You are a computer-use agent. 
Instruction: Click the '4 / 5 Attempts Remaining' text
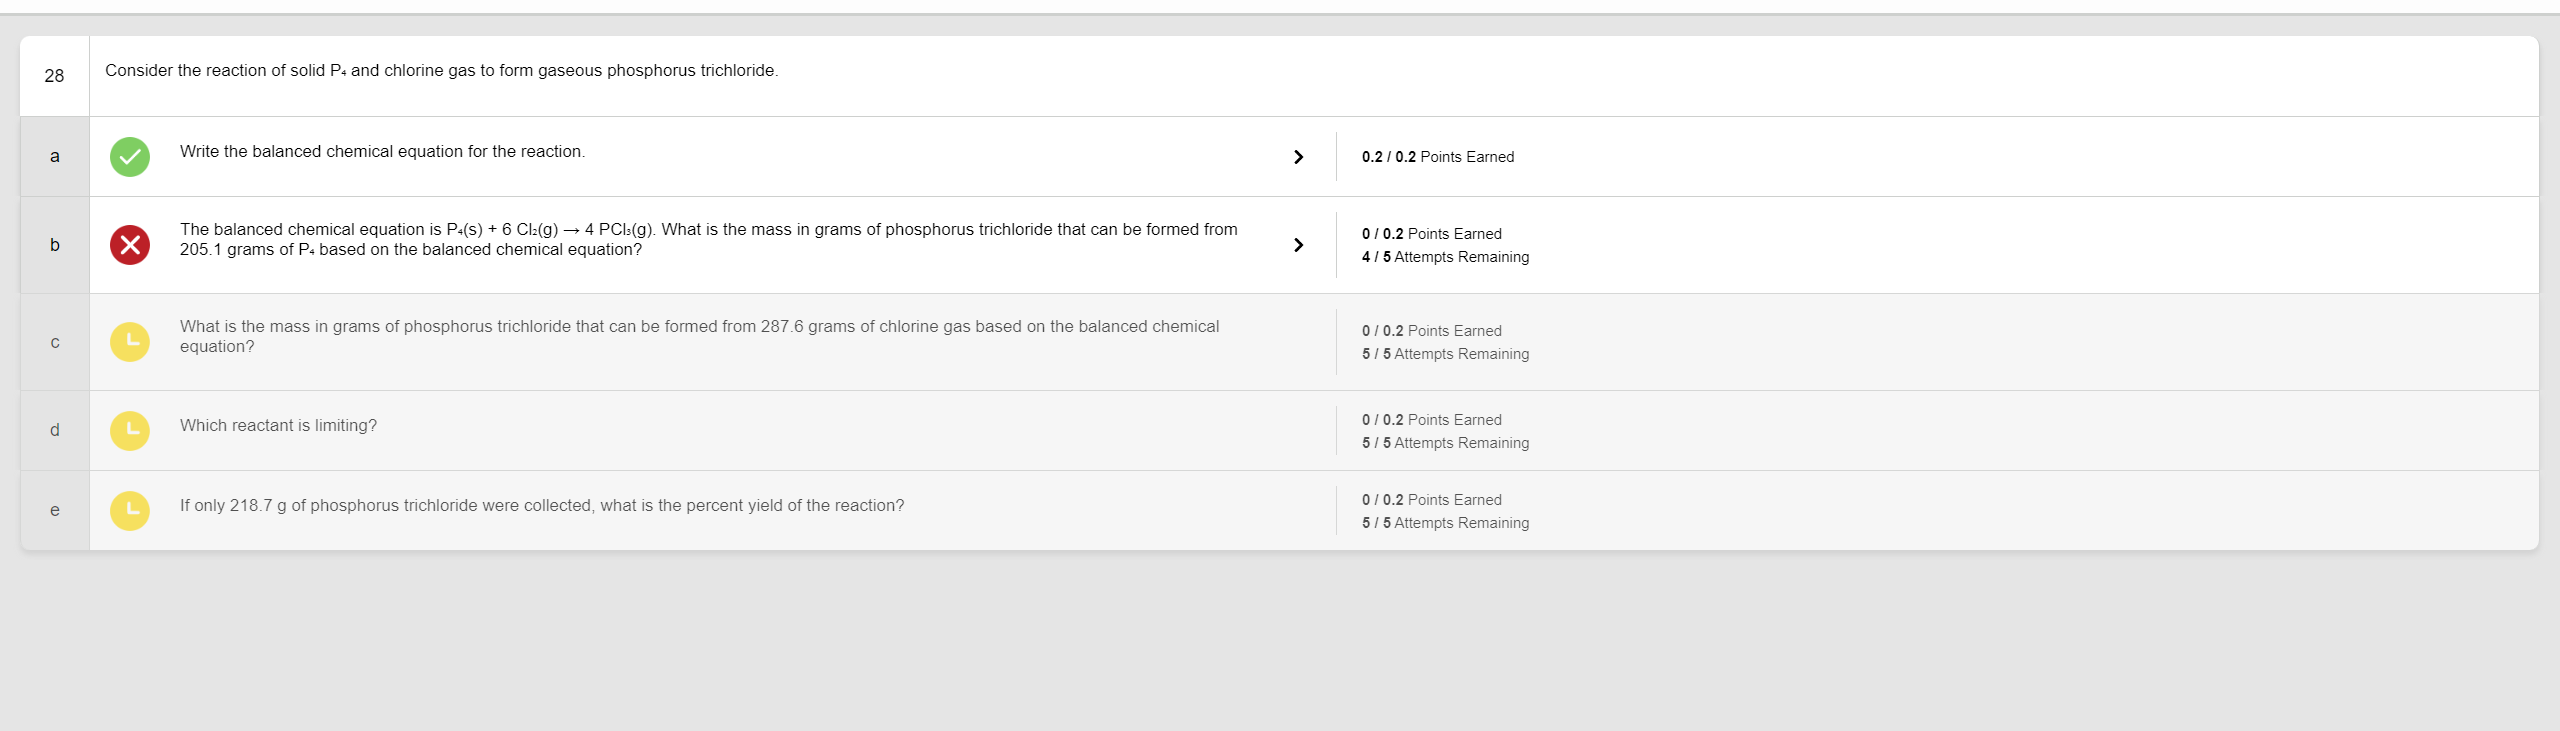pyautogui.click(x=1445, y=257)
